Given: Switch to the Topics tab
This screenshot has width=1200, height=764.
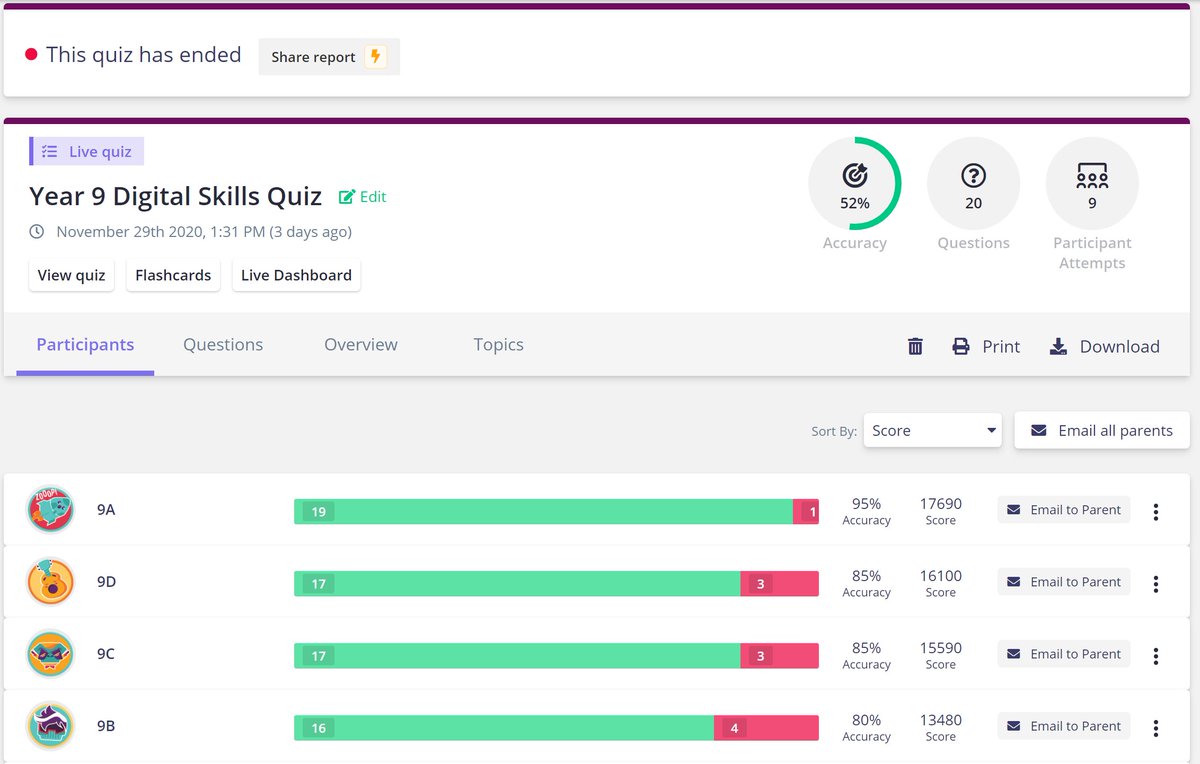Looking at the screenshot, I should click(498, 344).
